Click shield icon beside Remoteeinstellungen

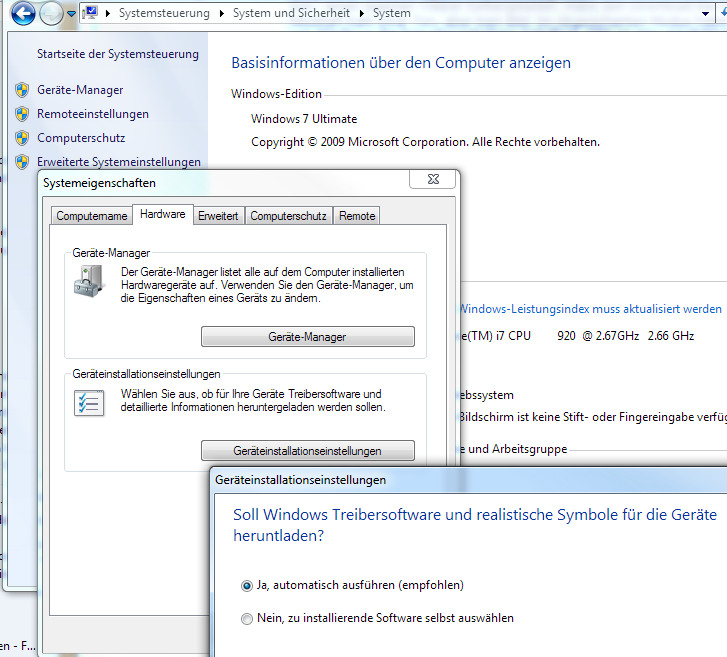(22, 114)
